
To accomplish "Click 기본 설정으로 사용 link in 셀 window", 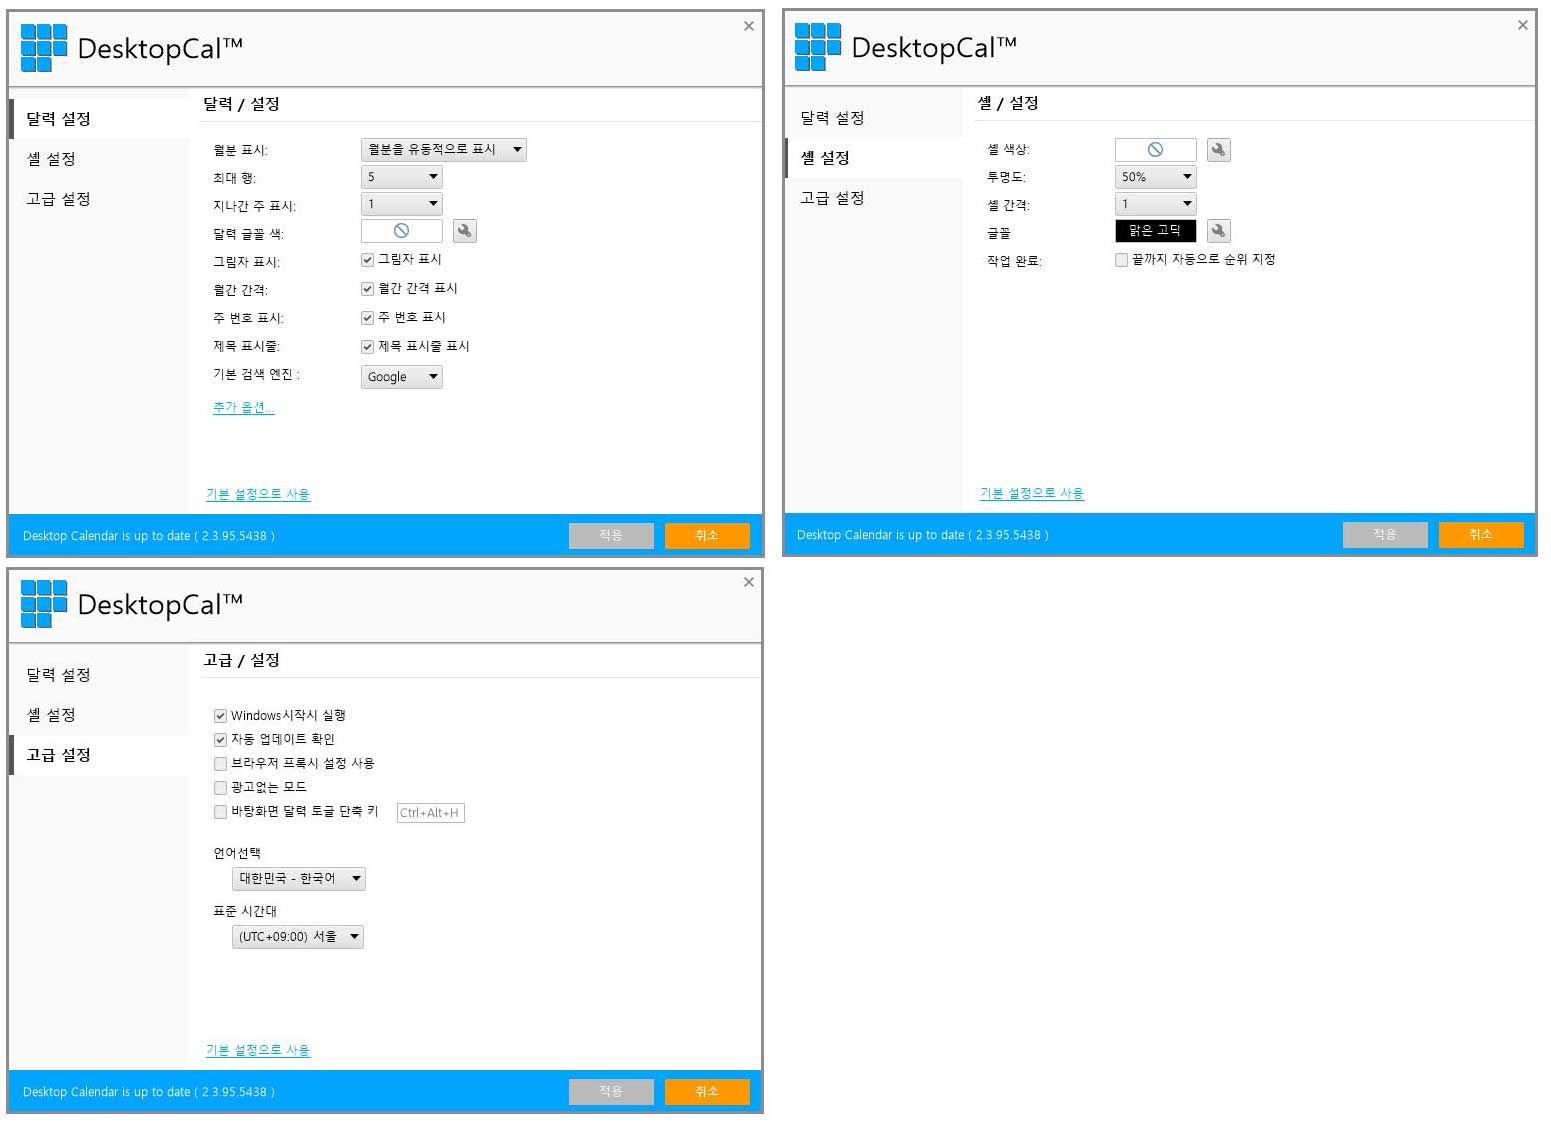I will pos(1032,493).
